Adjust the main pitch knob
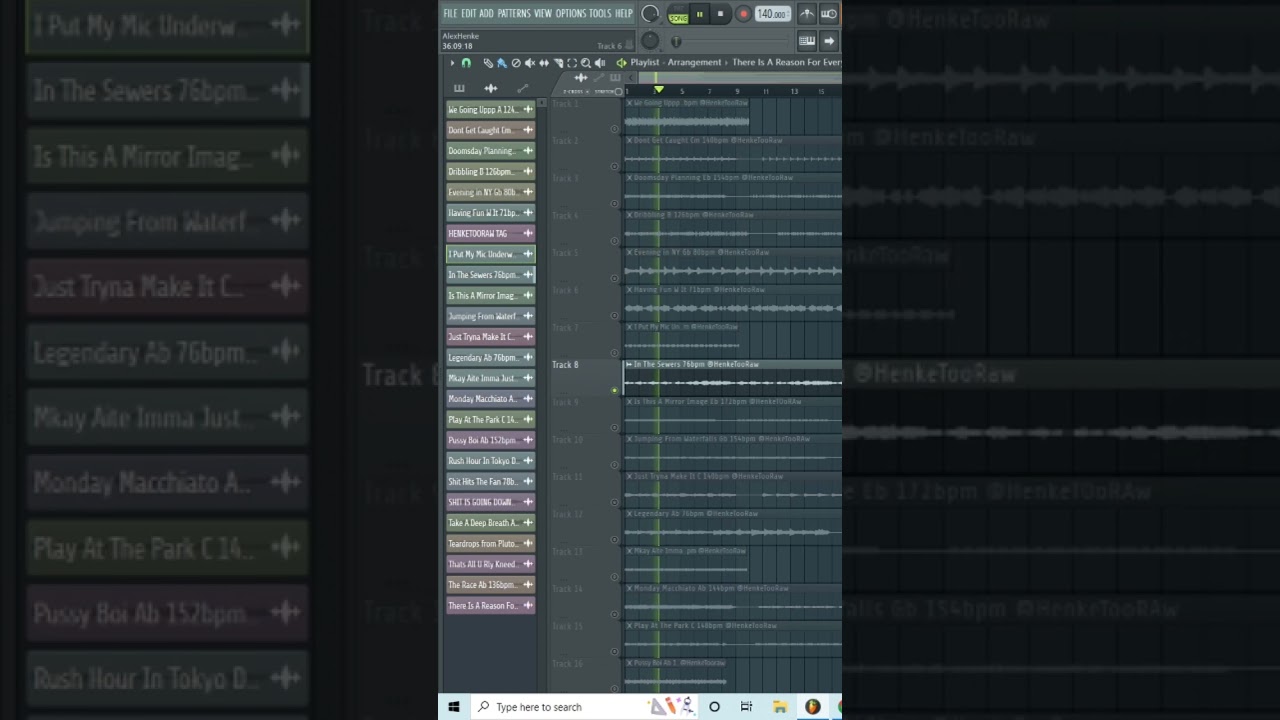This screenshot has width=1280, height=720. [650, 40]
